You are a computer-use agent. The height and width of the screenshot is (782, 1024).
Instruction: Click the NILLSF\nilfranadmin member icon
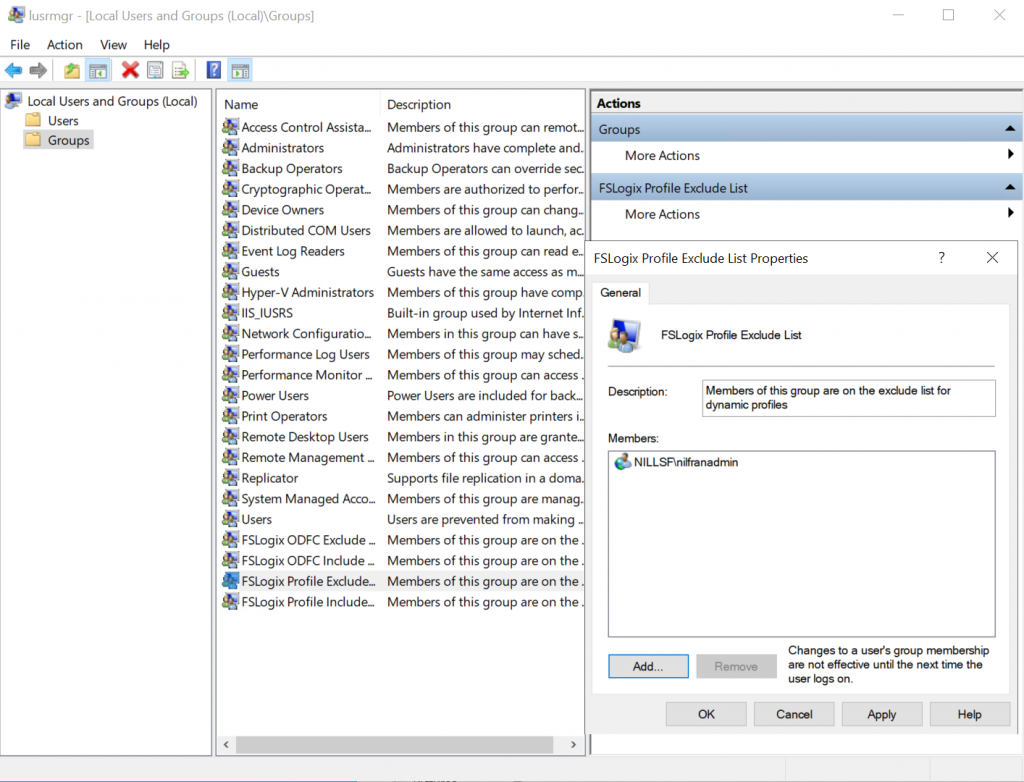622,463
